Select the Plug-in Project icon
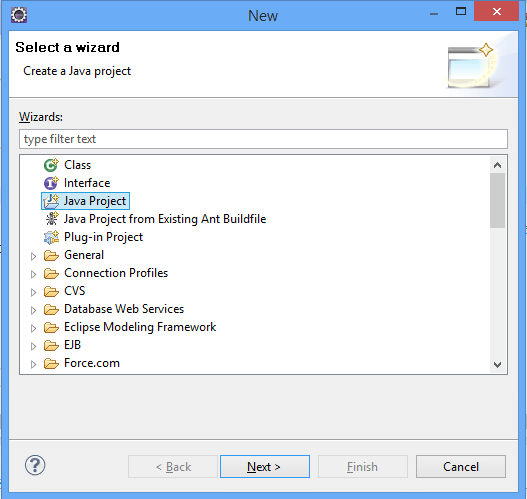The height and width of the screenshot is (499, 527). (51, 237)
